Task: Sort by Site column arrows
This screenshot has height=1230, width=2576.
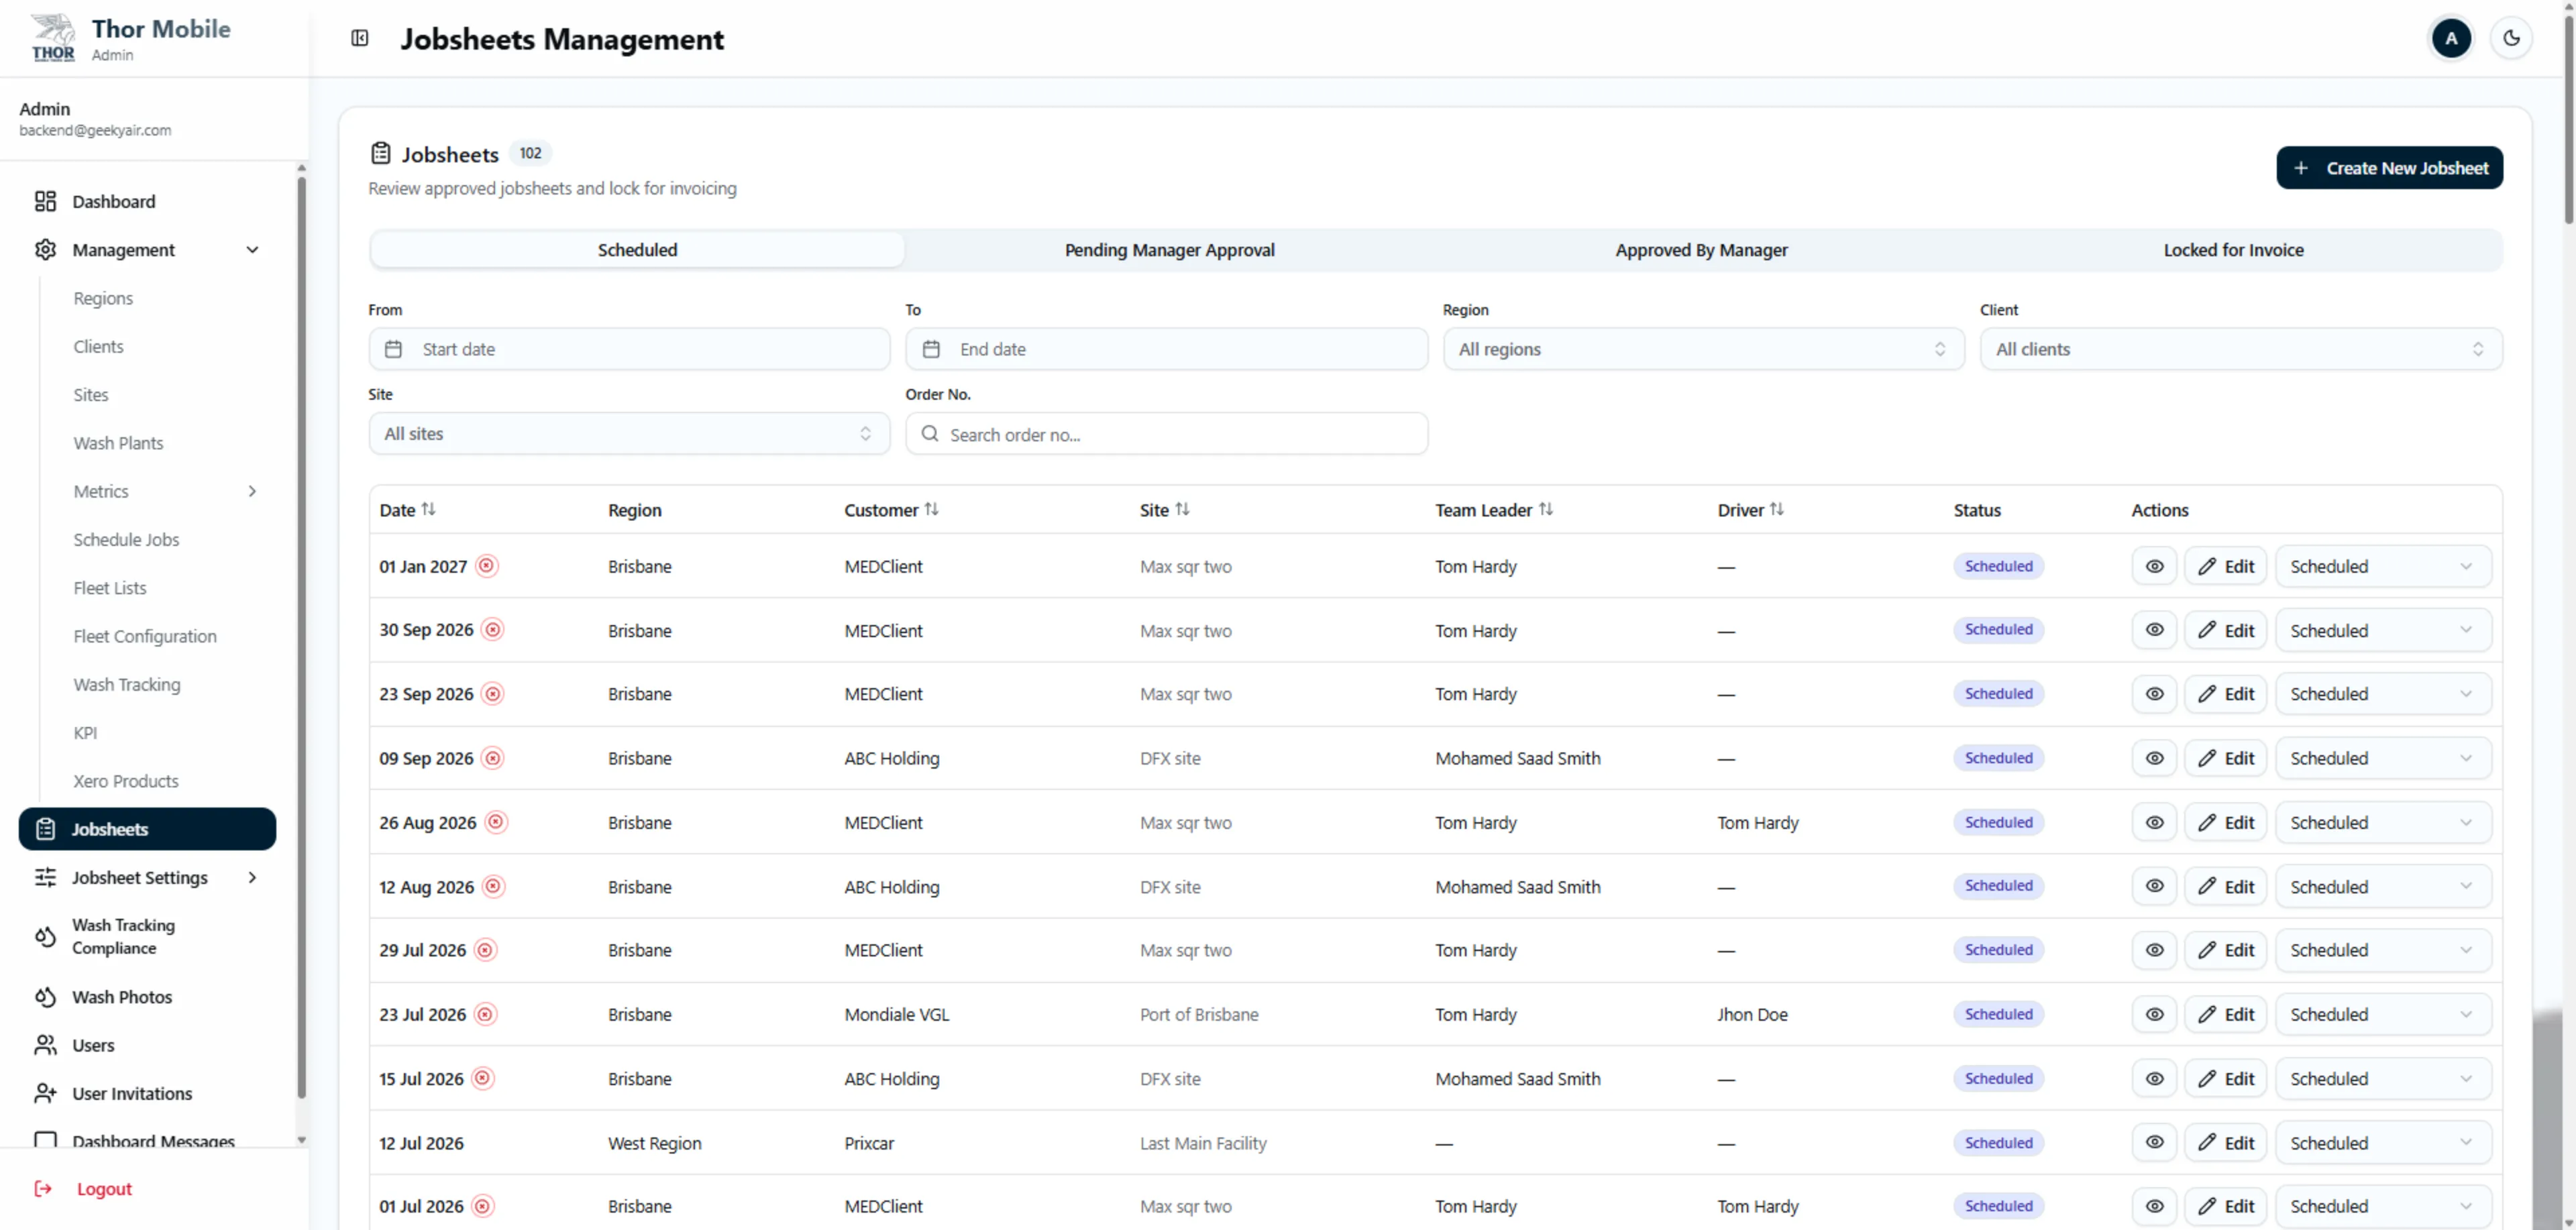Action: [1183, 509]
